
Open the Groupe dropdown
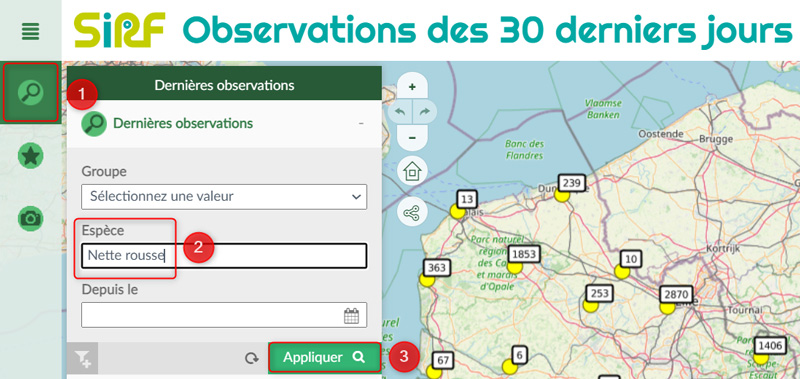click(224, 196)
